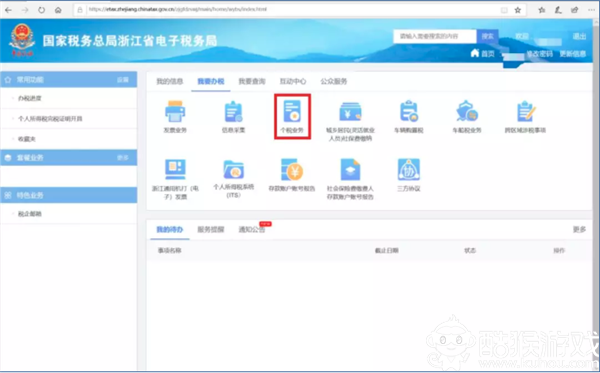Click the 特色业务 section header
The image size is (600, 373).
[x=68, y=195]
